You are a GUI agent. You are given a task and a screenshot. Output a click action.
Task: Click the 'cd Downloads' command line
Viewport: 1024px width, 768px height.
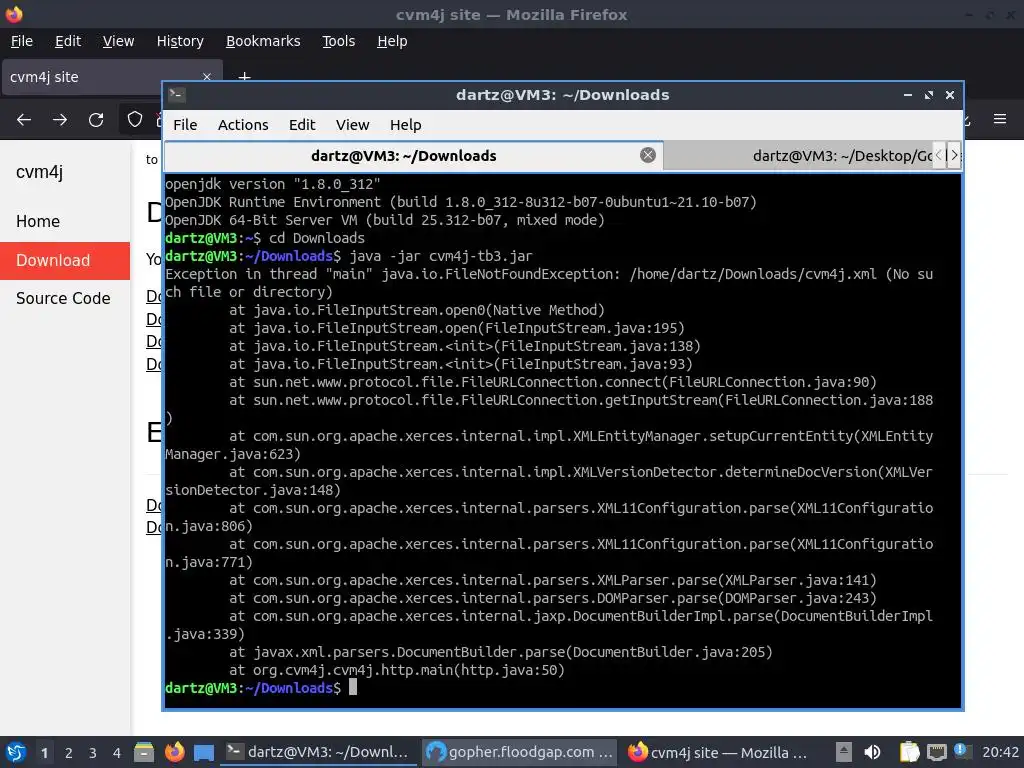(x=317, y=238)
